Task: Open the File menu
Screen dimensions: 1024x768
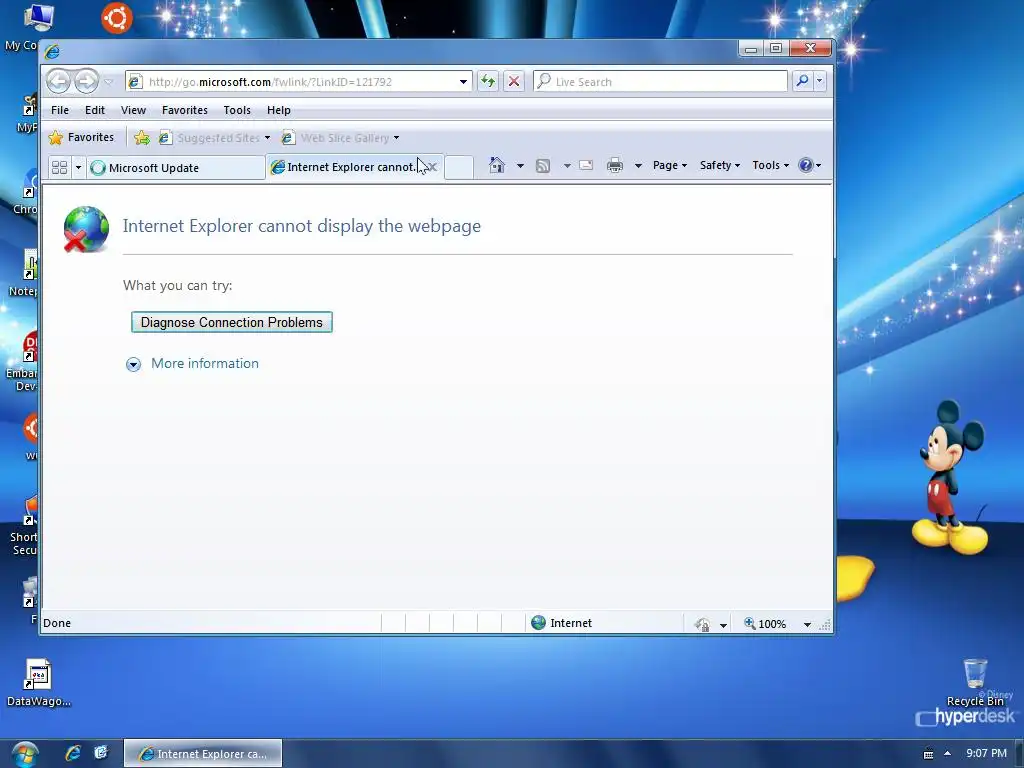Action: tap(59, 110)
